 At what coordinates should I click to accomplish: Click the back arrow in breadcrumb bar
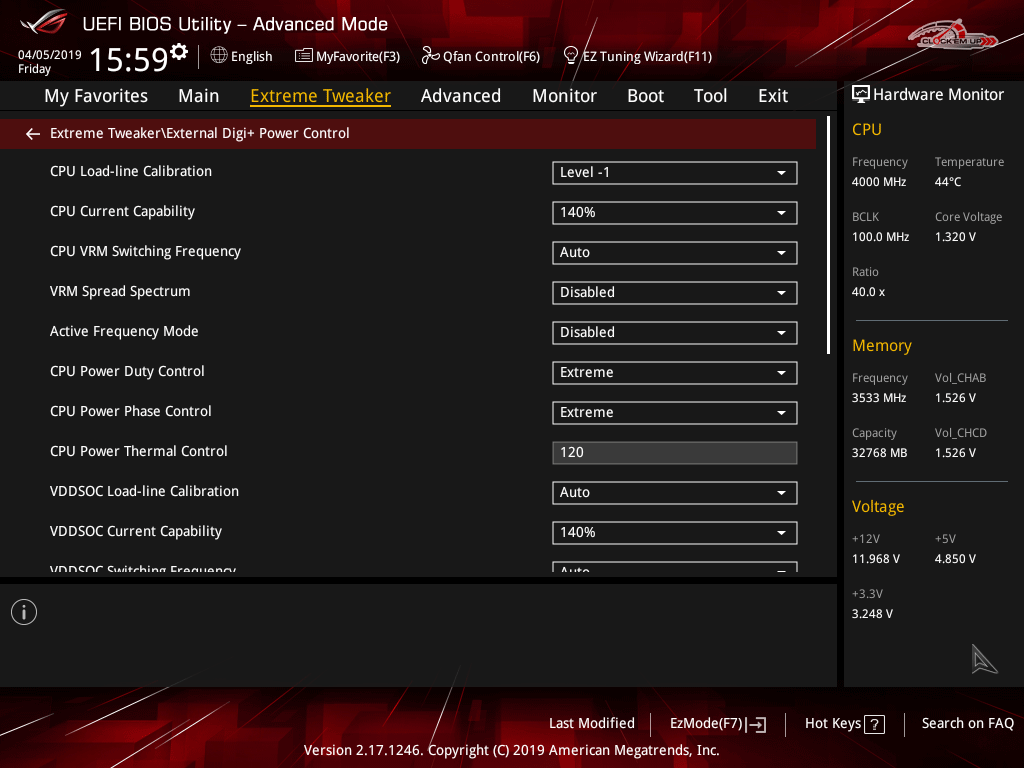click(x=33, y=134)
